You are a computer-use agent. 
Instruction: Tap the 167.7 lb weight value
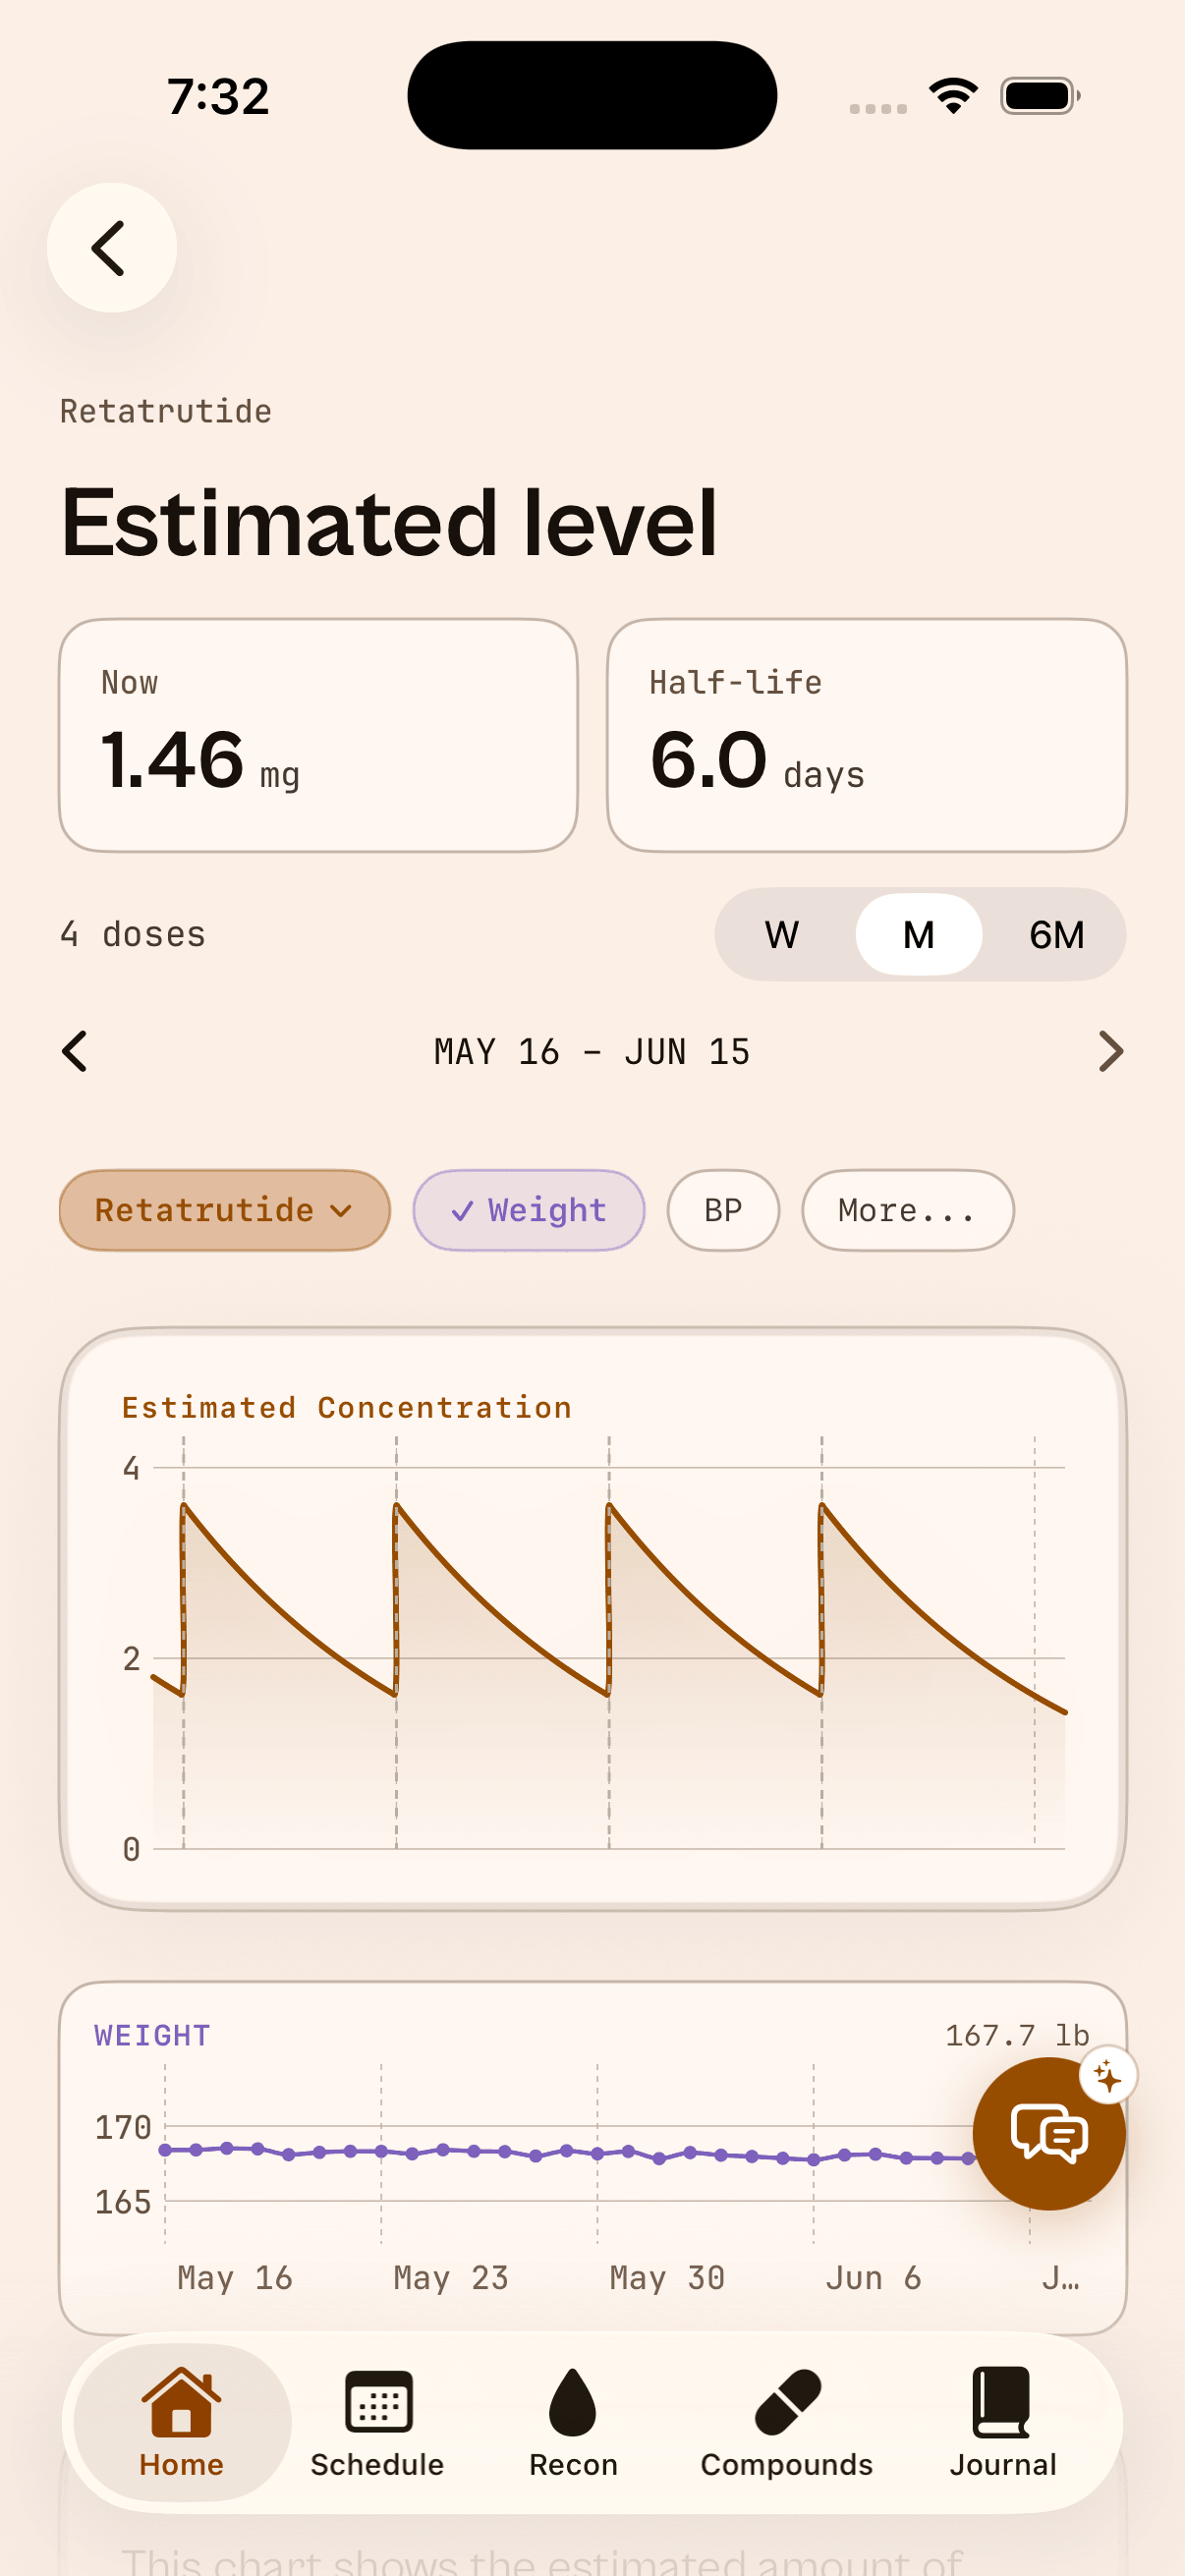1017,2035
